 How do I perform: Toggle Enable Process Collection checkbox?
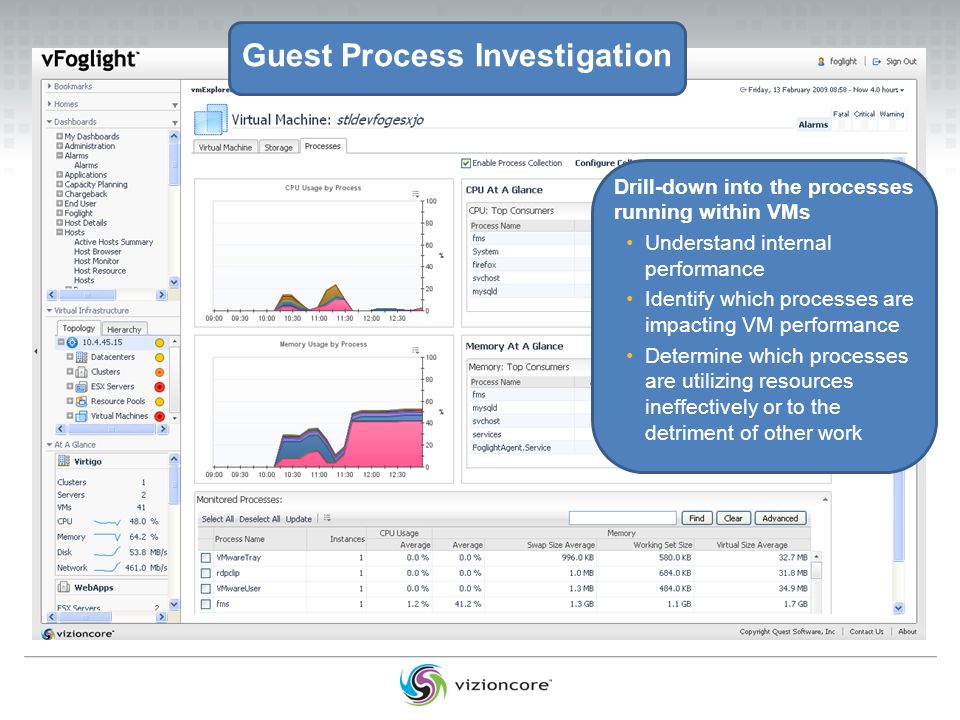466,163
